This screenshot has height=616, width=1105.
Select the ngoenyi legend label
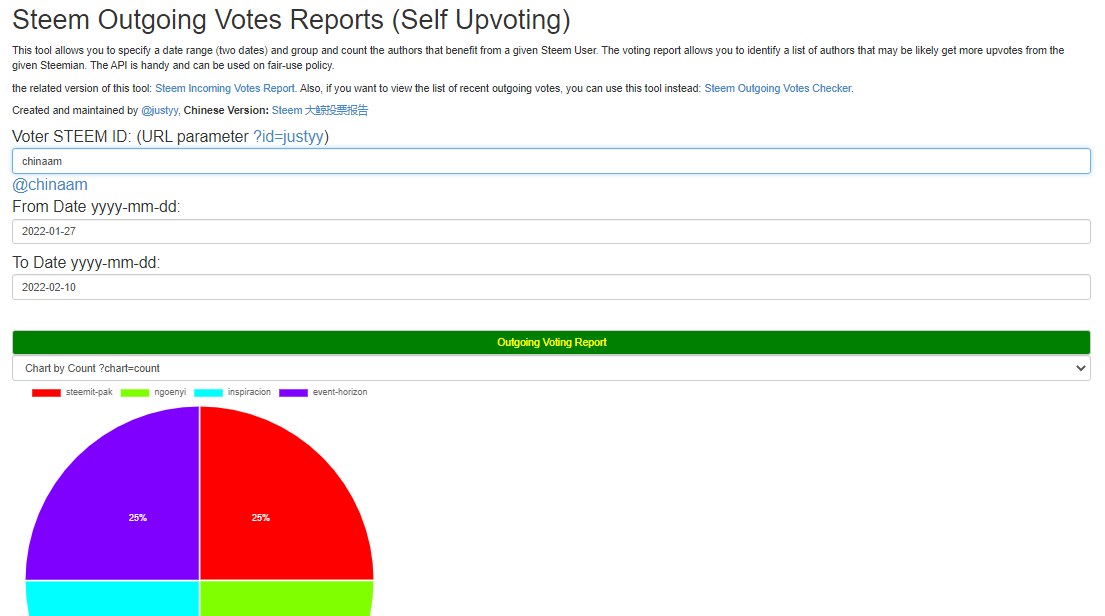click(x=170, y=392)
